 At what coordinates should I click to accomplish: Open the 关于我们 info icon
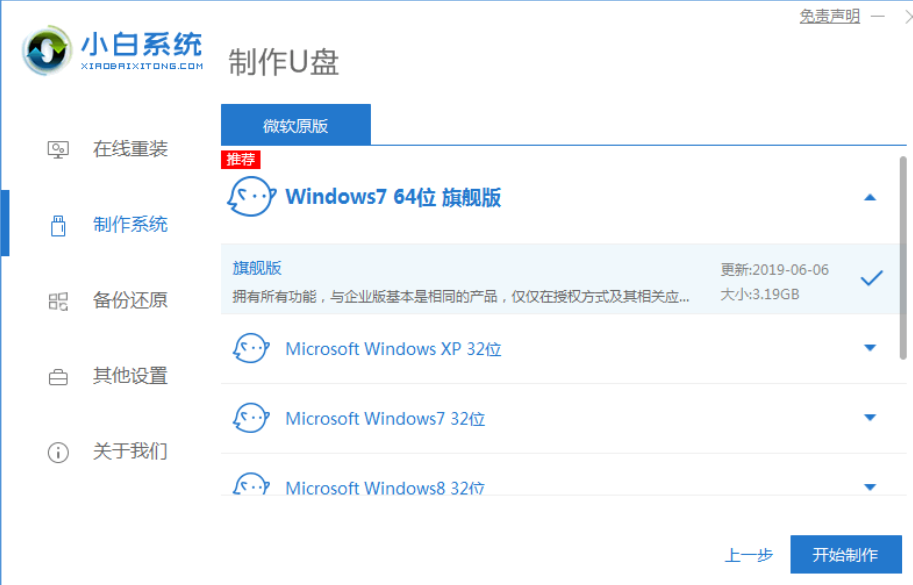pos(58,452)
